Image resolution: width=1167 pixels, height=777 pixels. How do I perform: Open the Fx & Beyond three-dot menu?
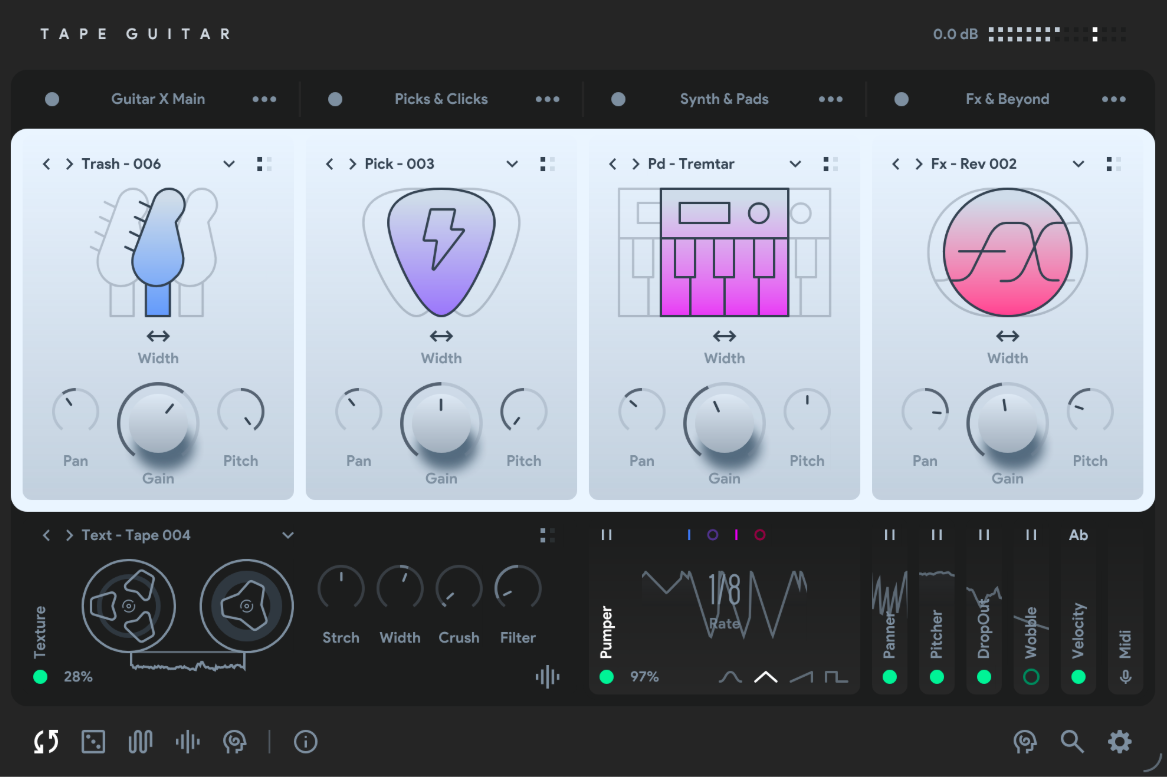pos(1113,99)
